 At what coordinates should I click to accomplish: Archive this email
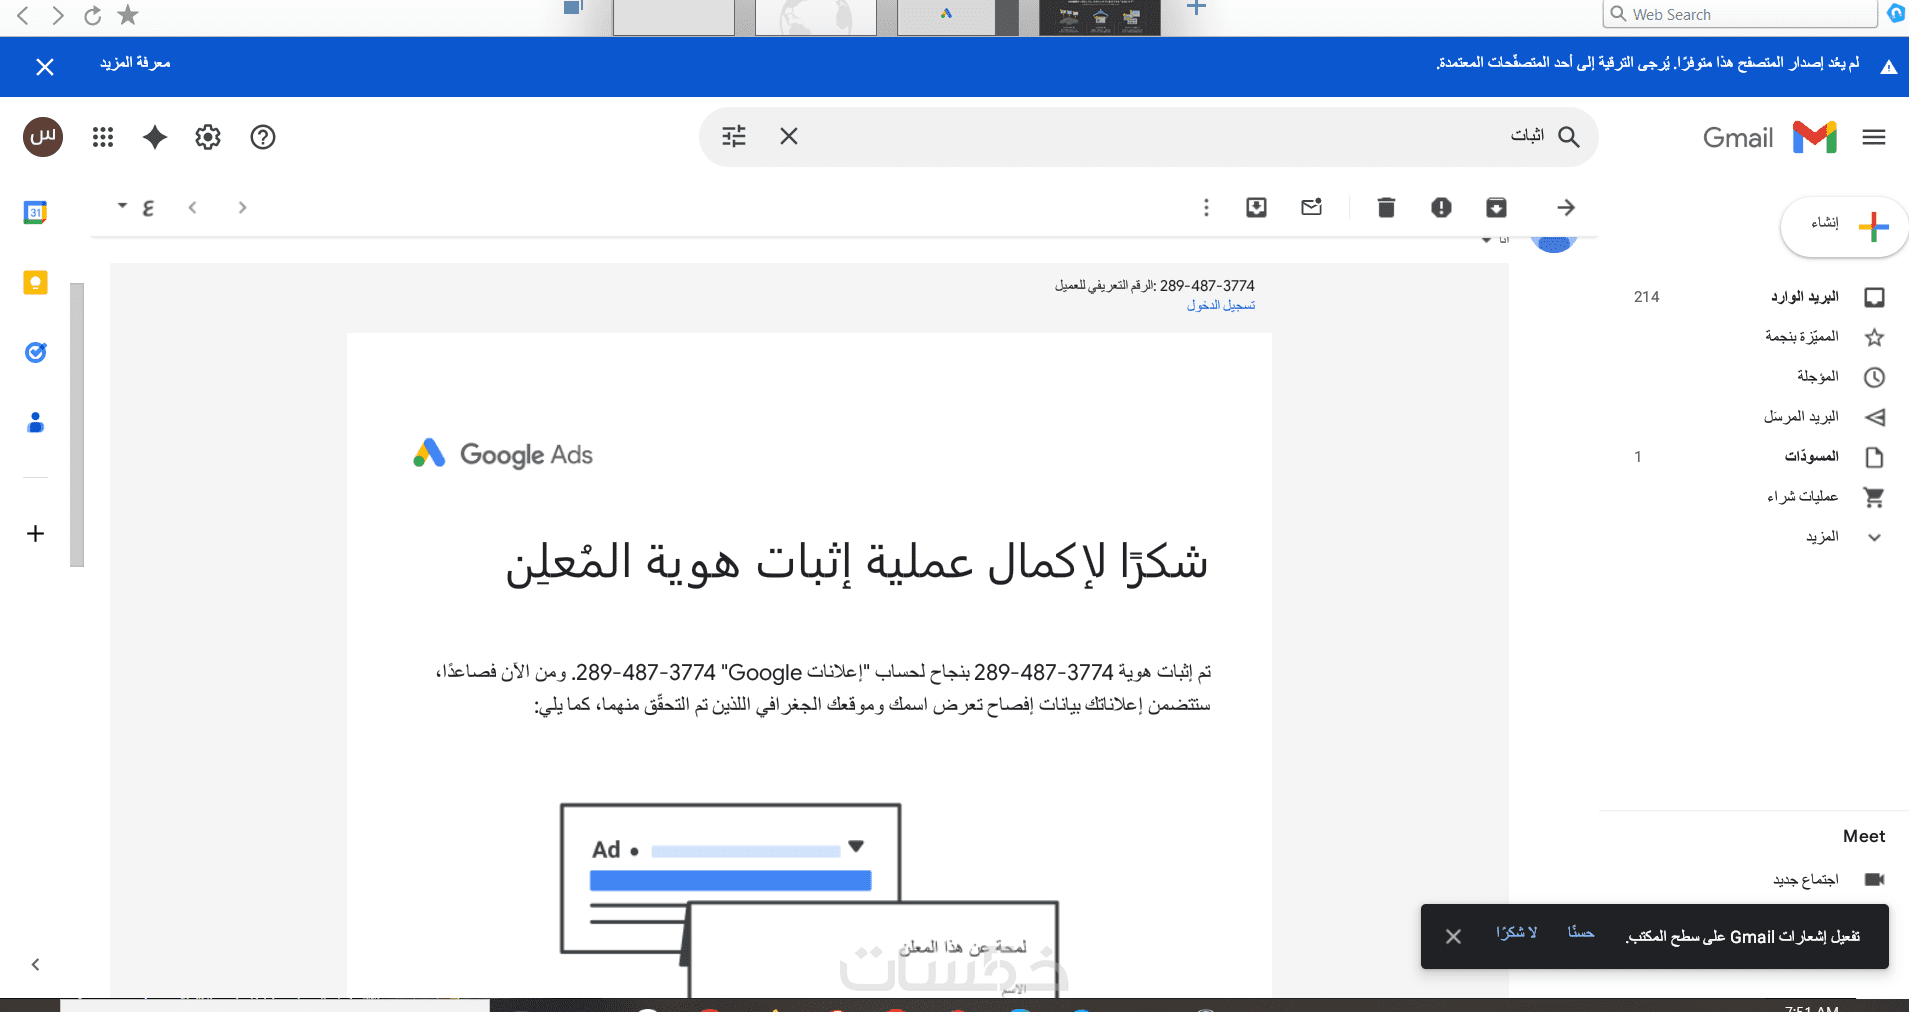[1496, 207]
